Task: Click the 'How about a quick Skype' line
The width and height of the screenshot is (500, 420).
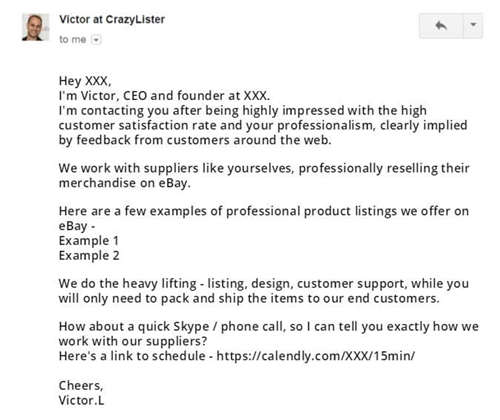Action: coord(269,326)
